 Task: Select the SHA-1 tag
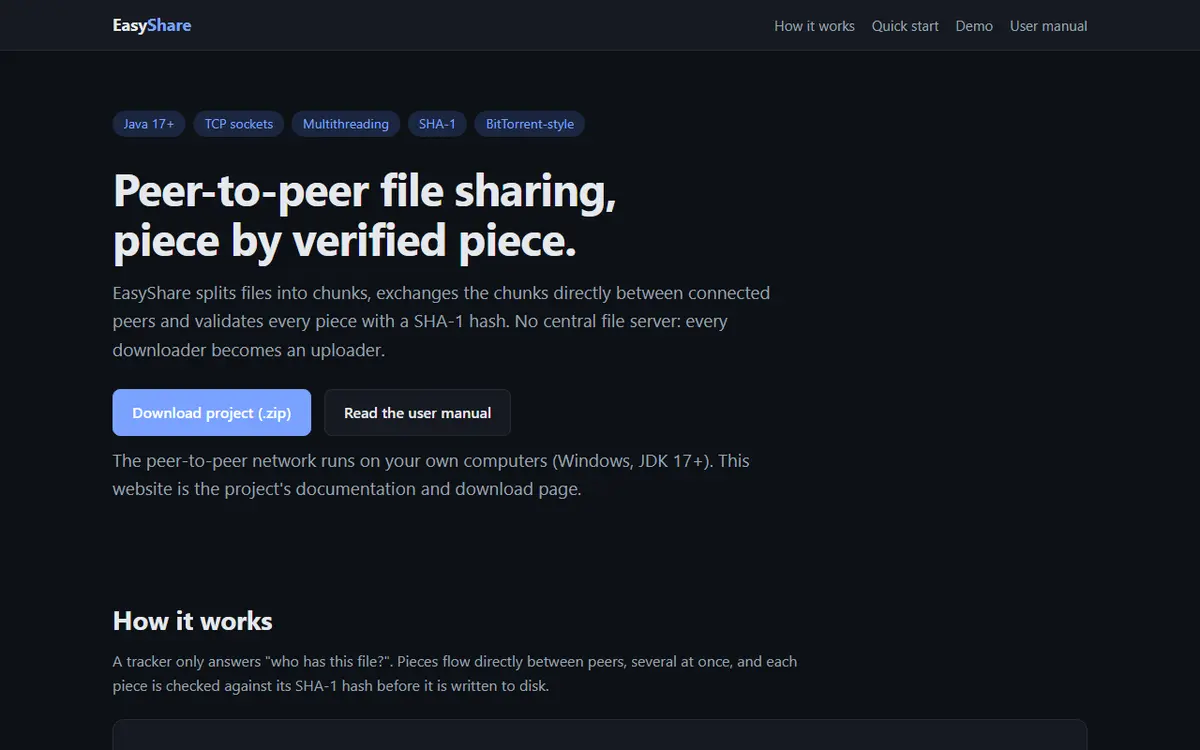[x=437, y=124]
